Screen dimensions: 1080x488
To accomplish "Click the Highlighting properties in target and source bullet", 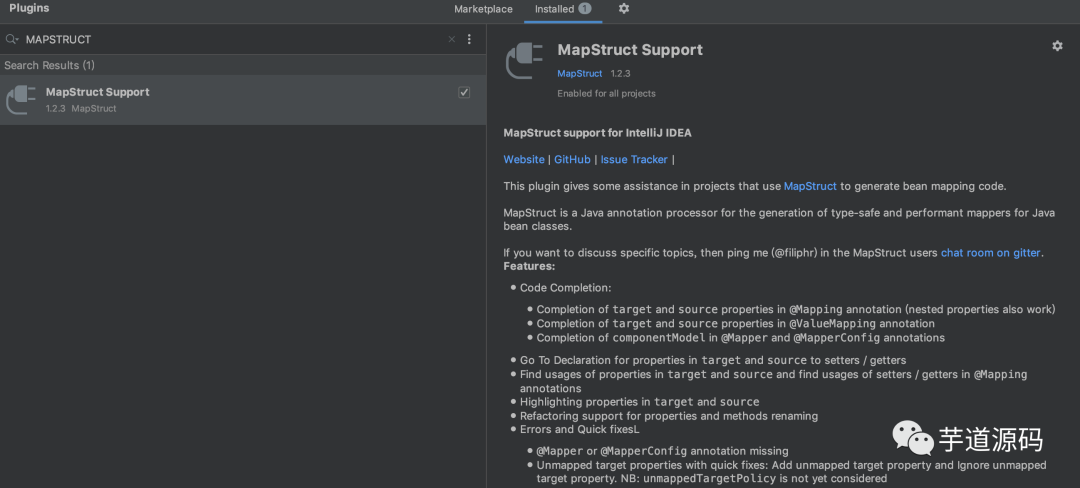I will click(639, 401).
